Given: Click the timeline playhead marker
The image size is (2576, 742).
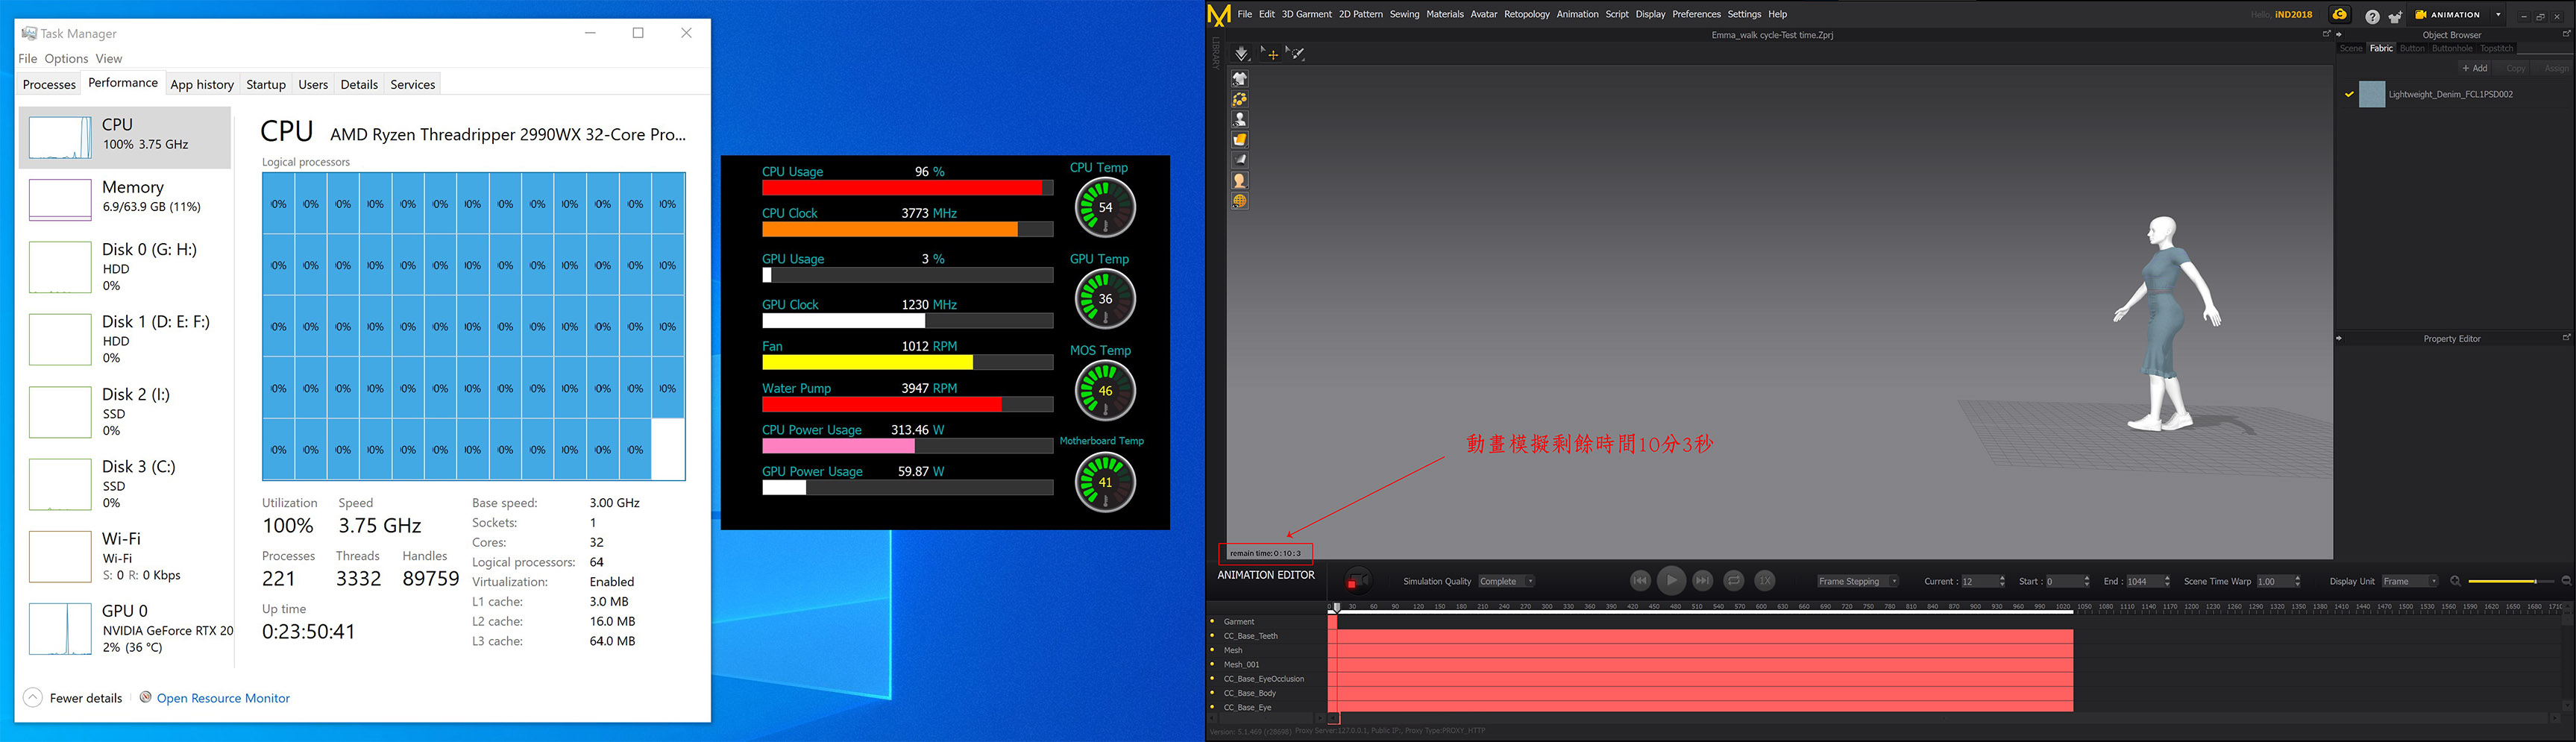Looking at the screenshot, I should click(x=1336, y=607).
